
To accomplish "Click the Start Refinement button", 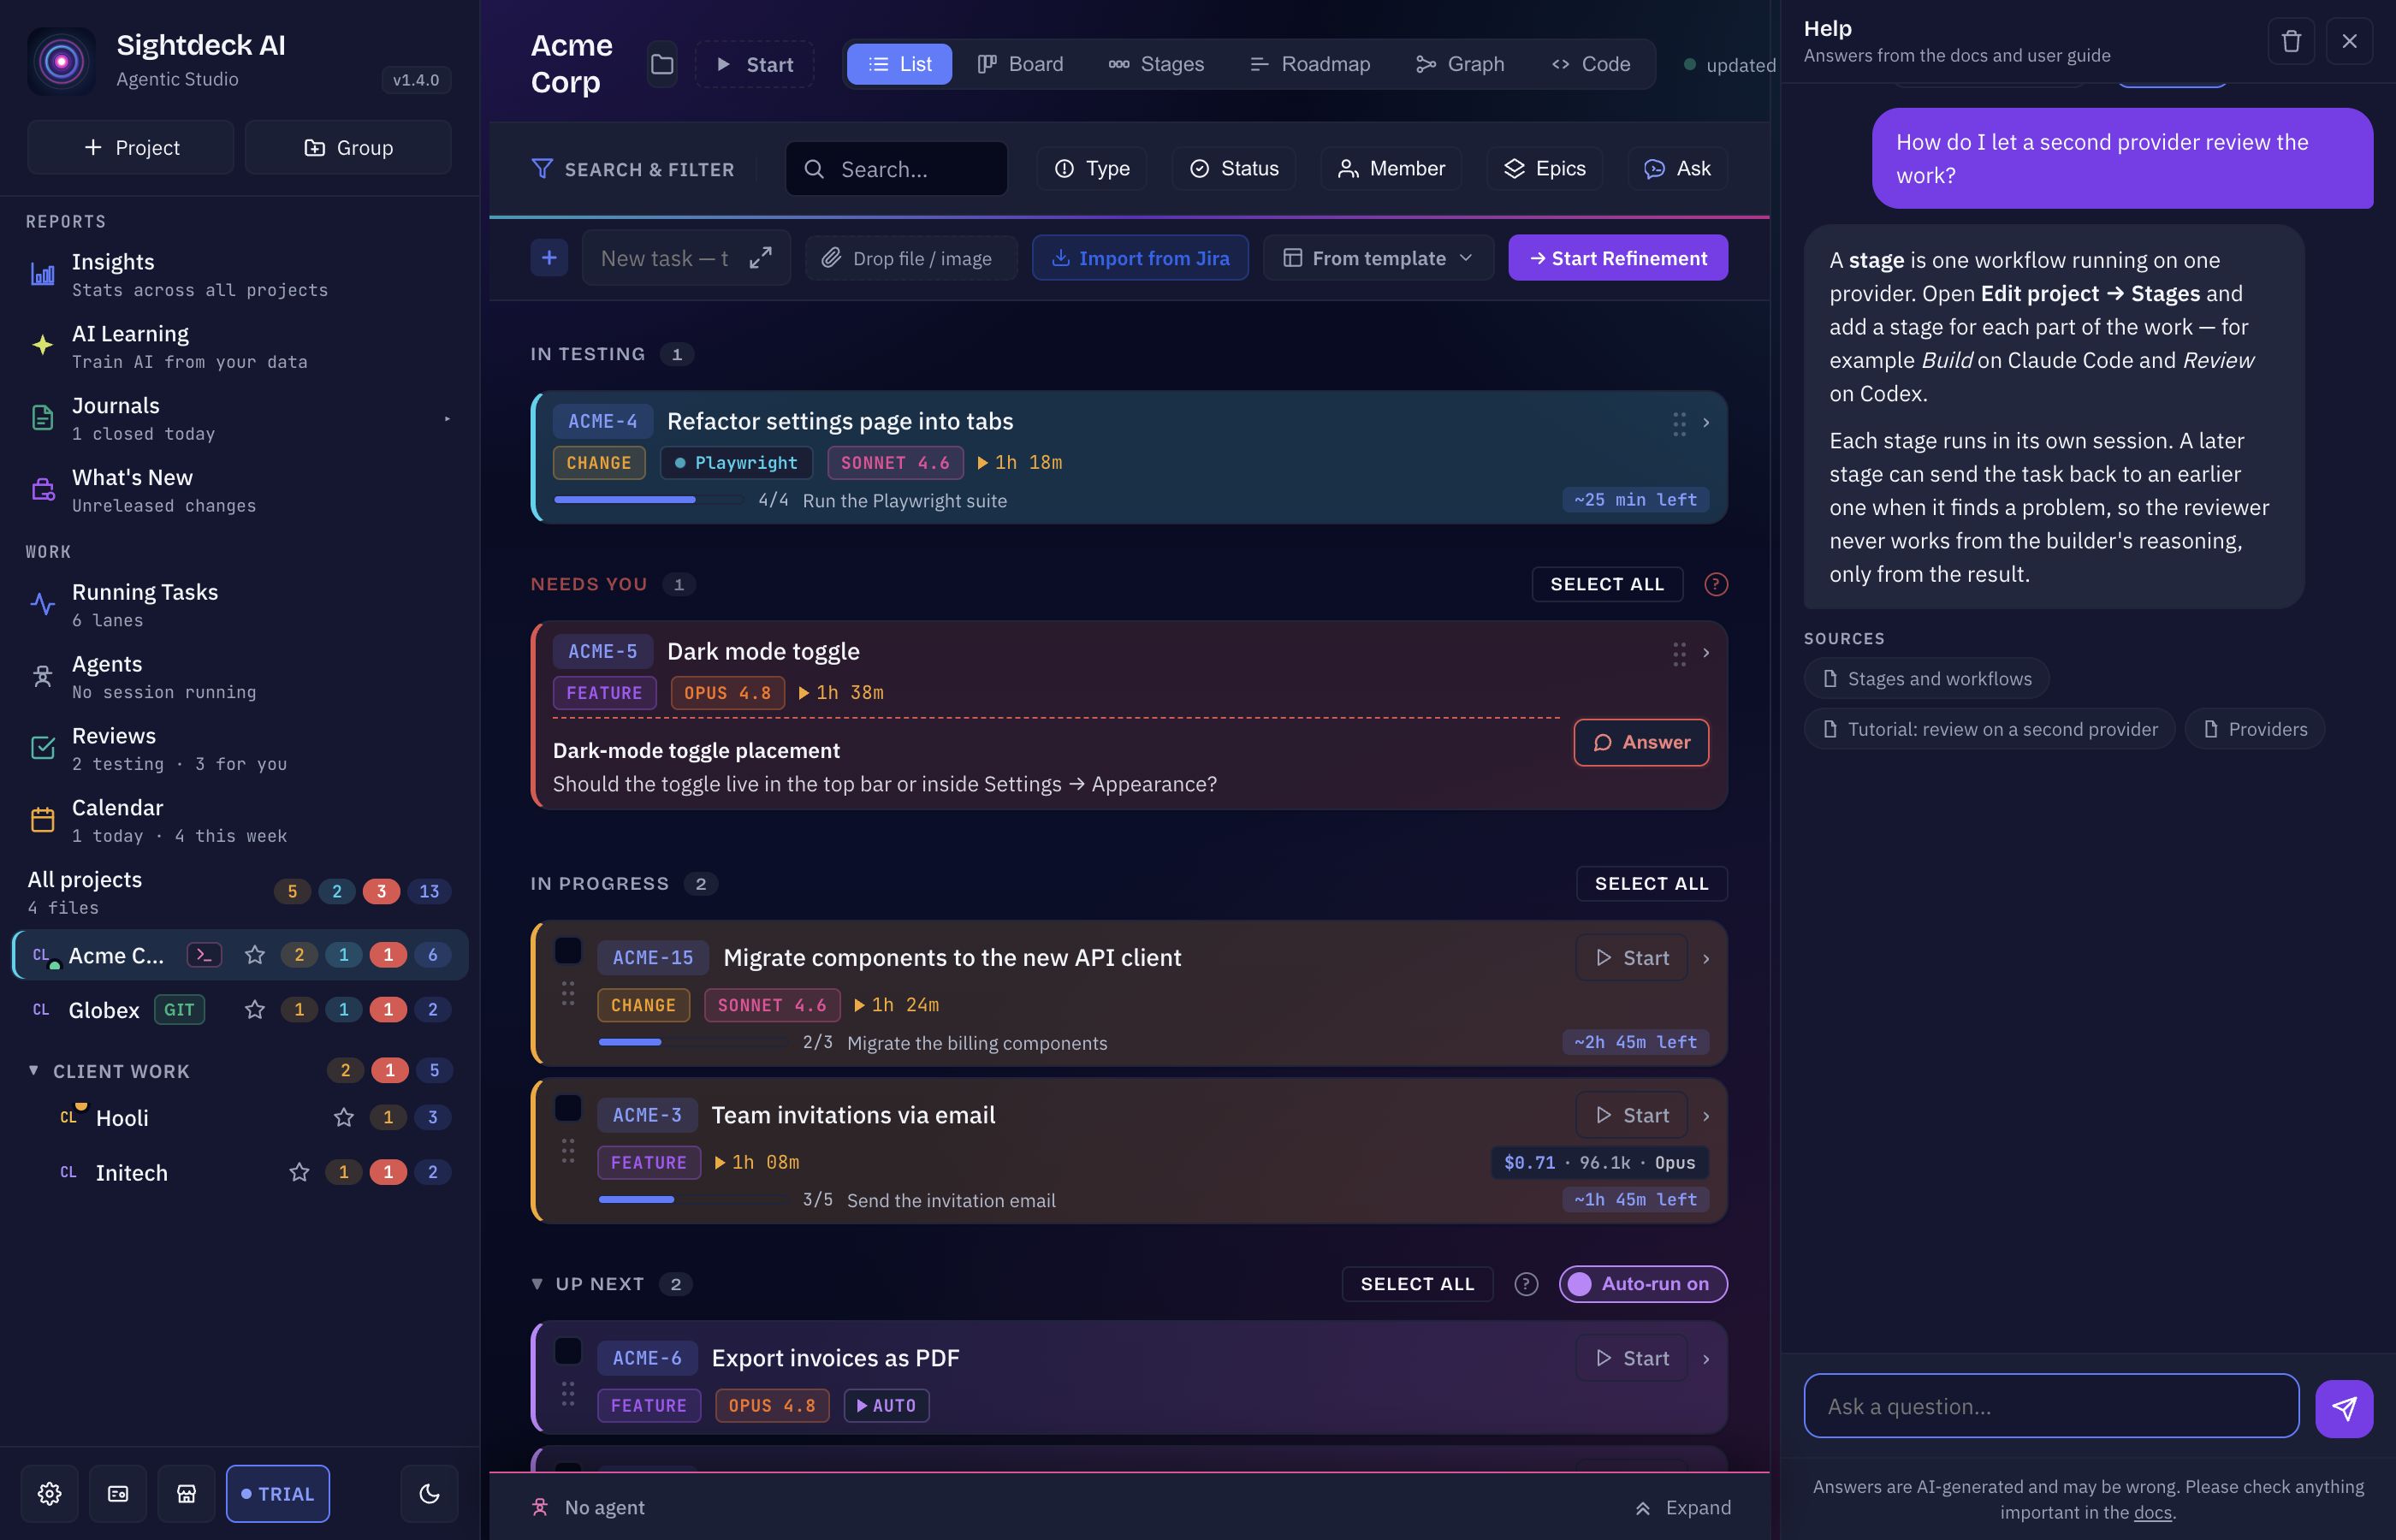I will 1618,258.
